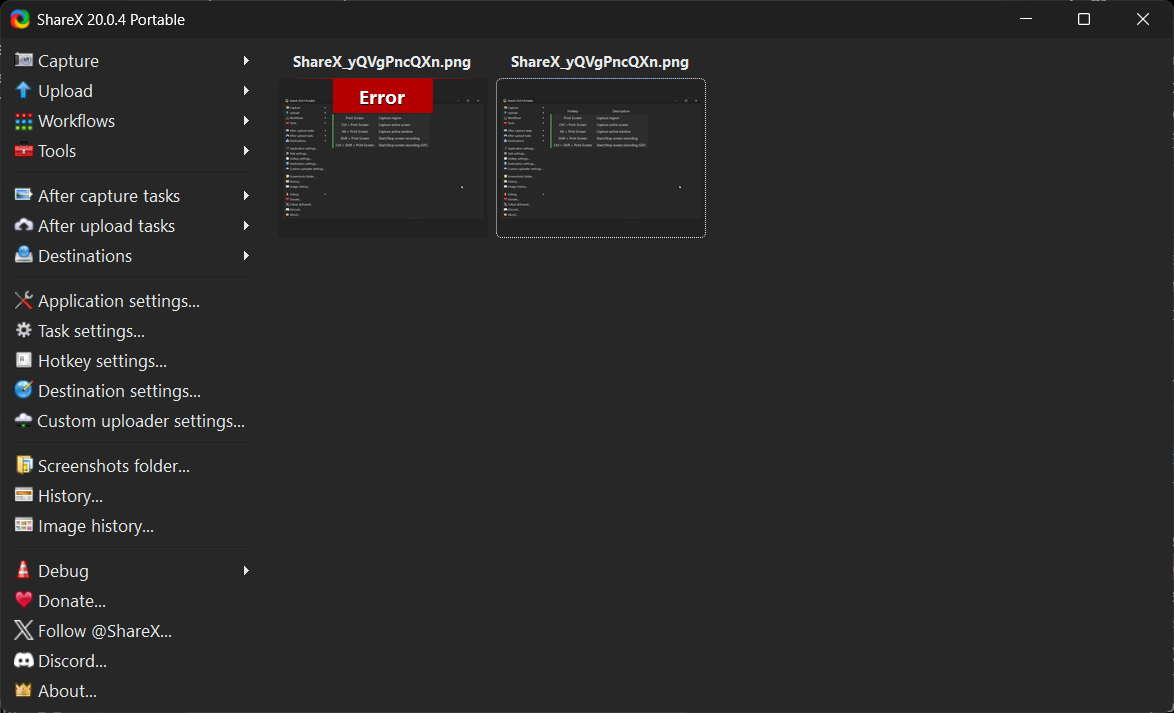Open the Tools menu
Screen dimensions: 1174x713
point(133,151)
